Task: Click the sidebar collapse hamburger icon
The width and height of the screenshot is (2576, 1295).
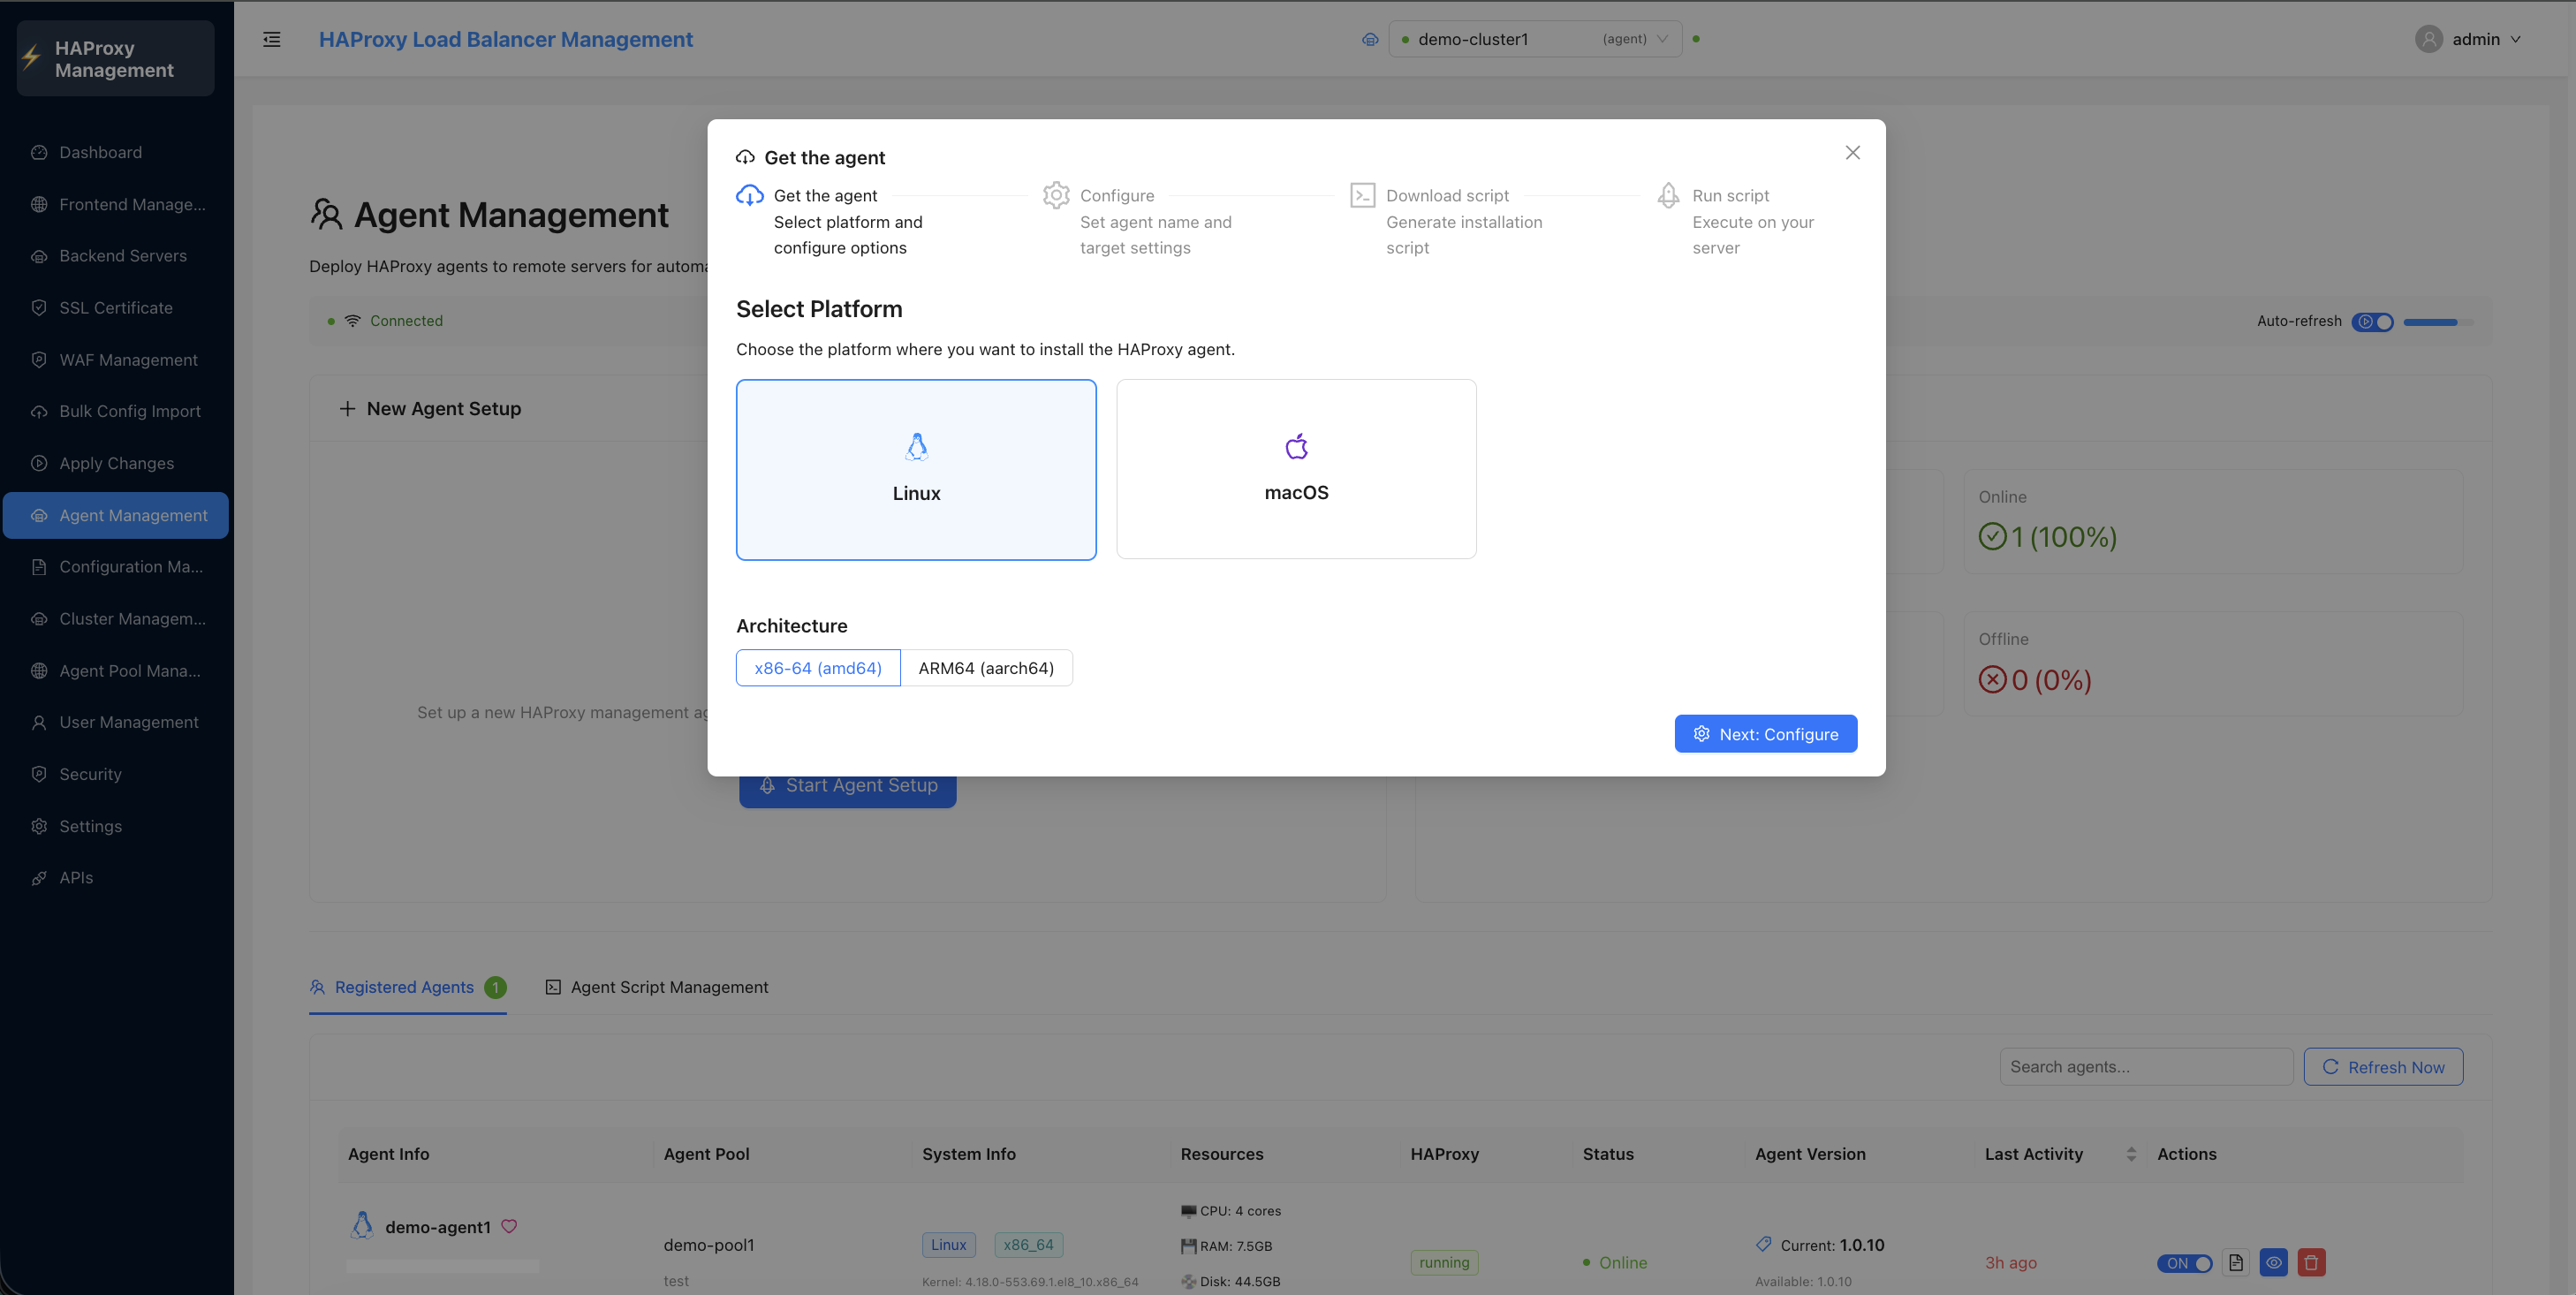Action: point(271,39)
